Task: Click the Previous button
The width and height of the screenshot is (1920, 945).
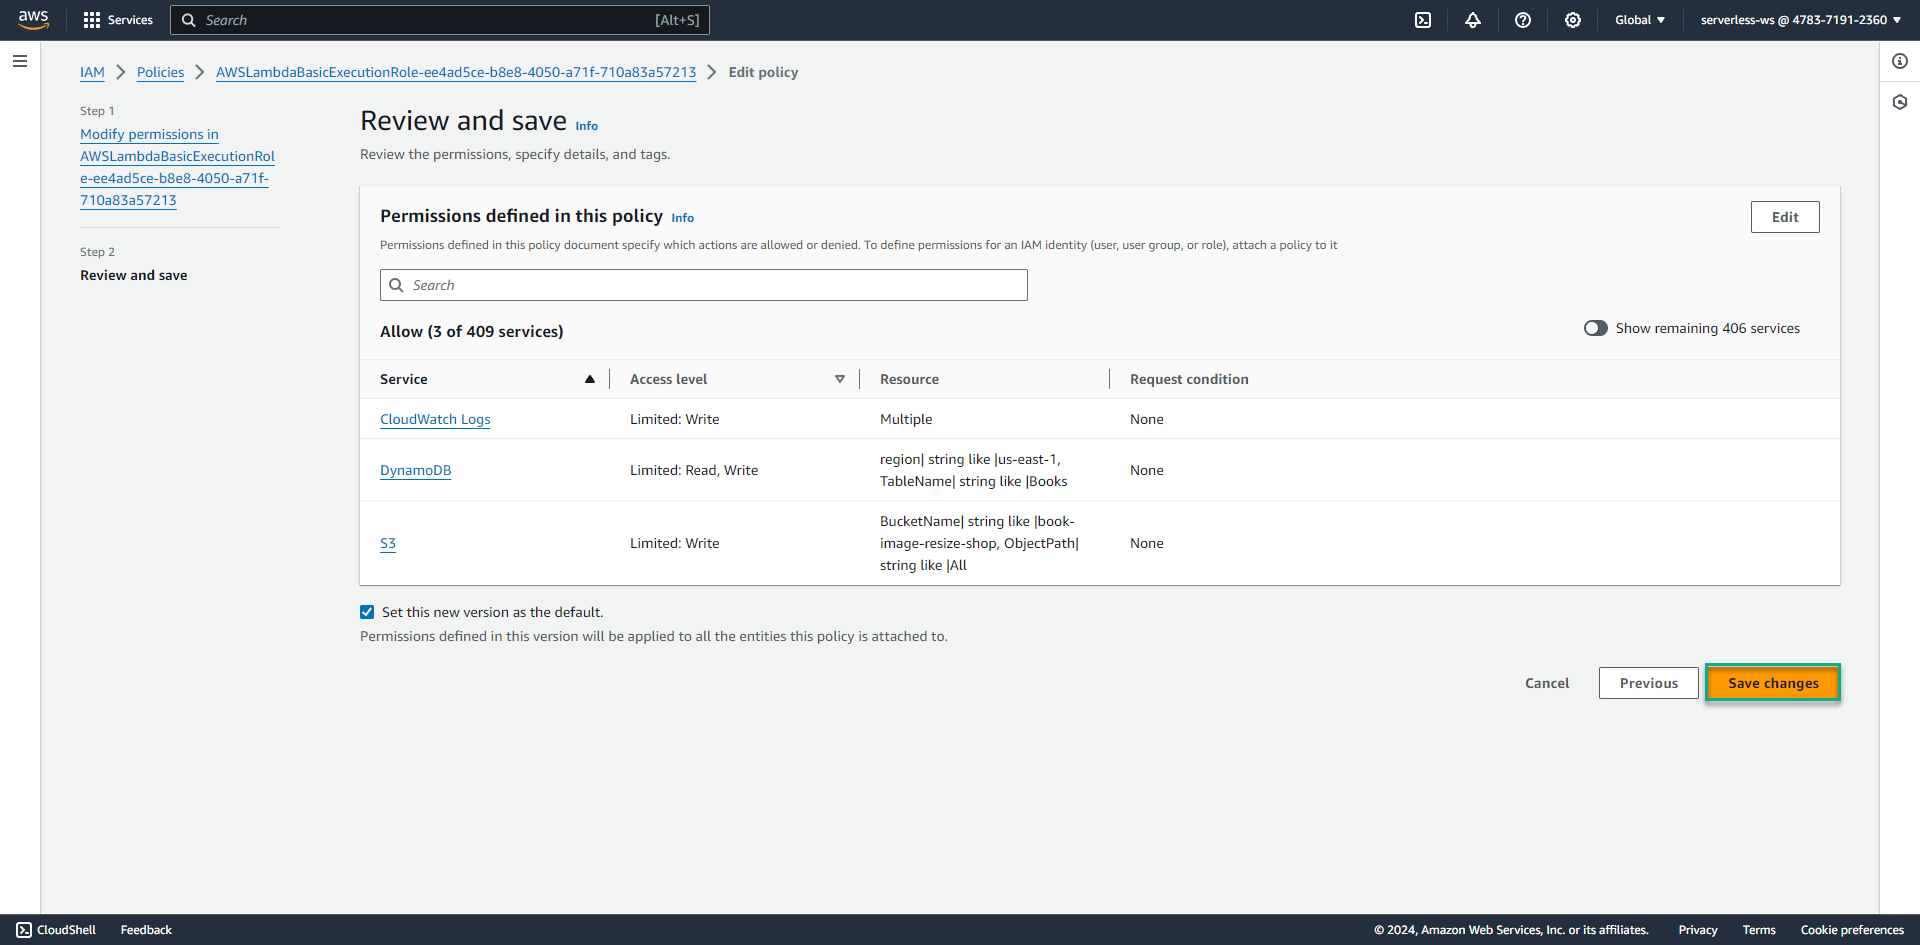Action: tap(1649, 683)
